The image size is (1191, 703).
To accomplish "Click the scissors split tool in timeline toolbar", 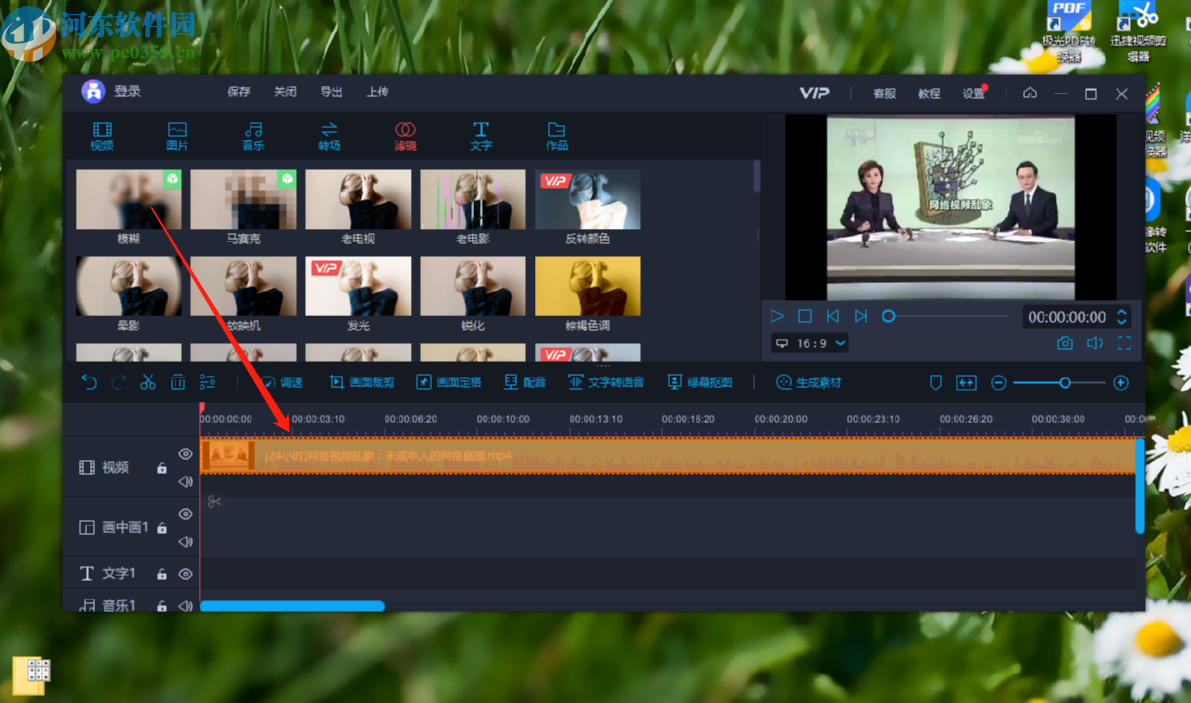I will pos(148,383).
